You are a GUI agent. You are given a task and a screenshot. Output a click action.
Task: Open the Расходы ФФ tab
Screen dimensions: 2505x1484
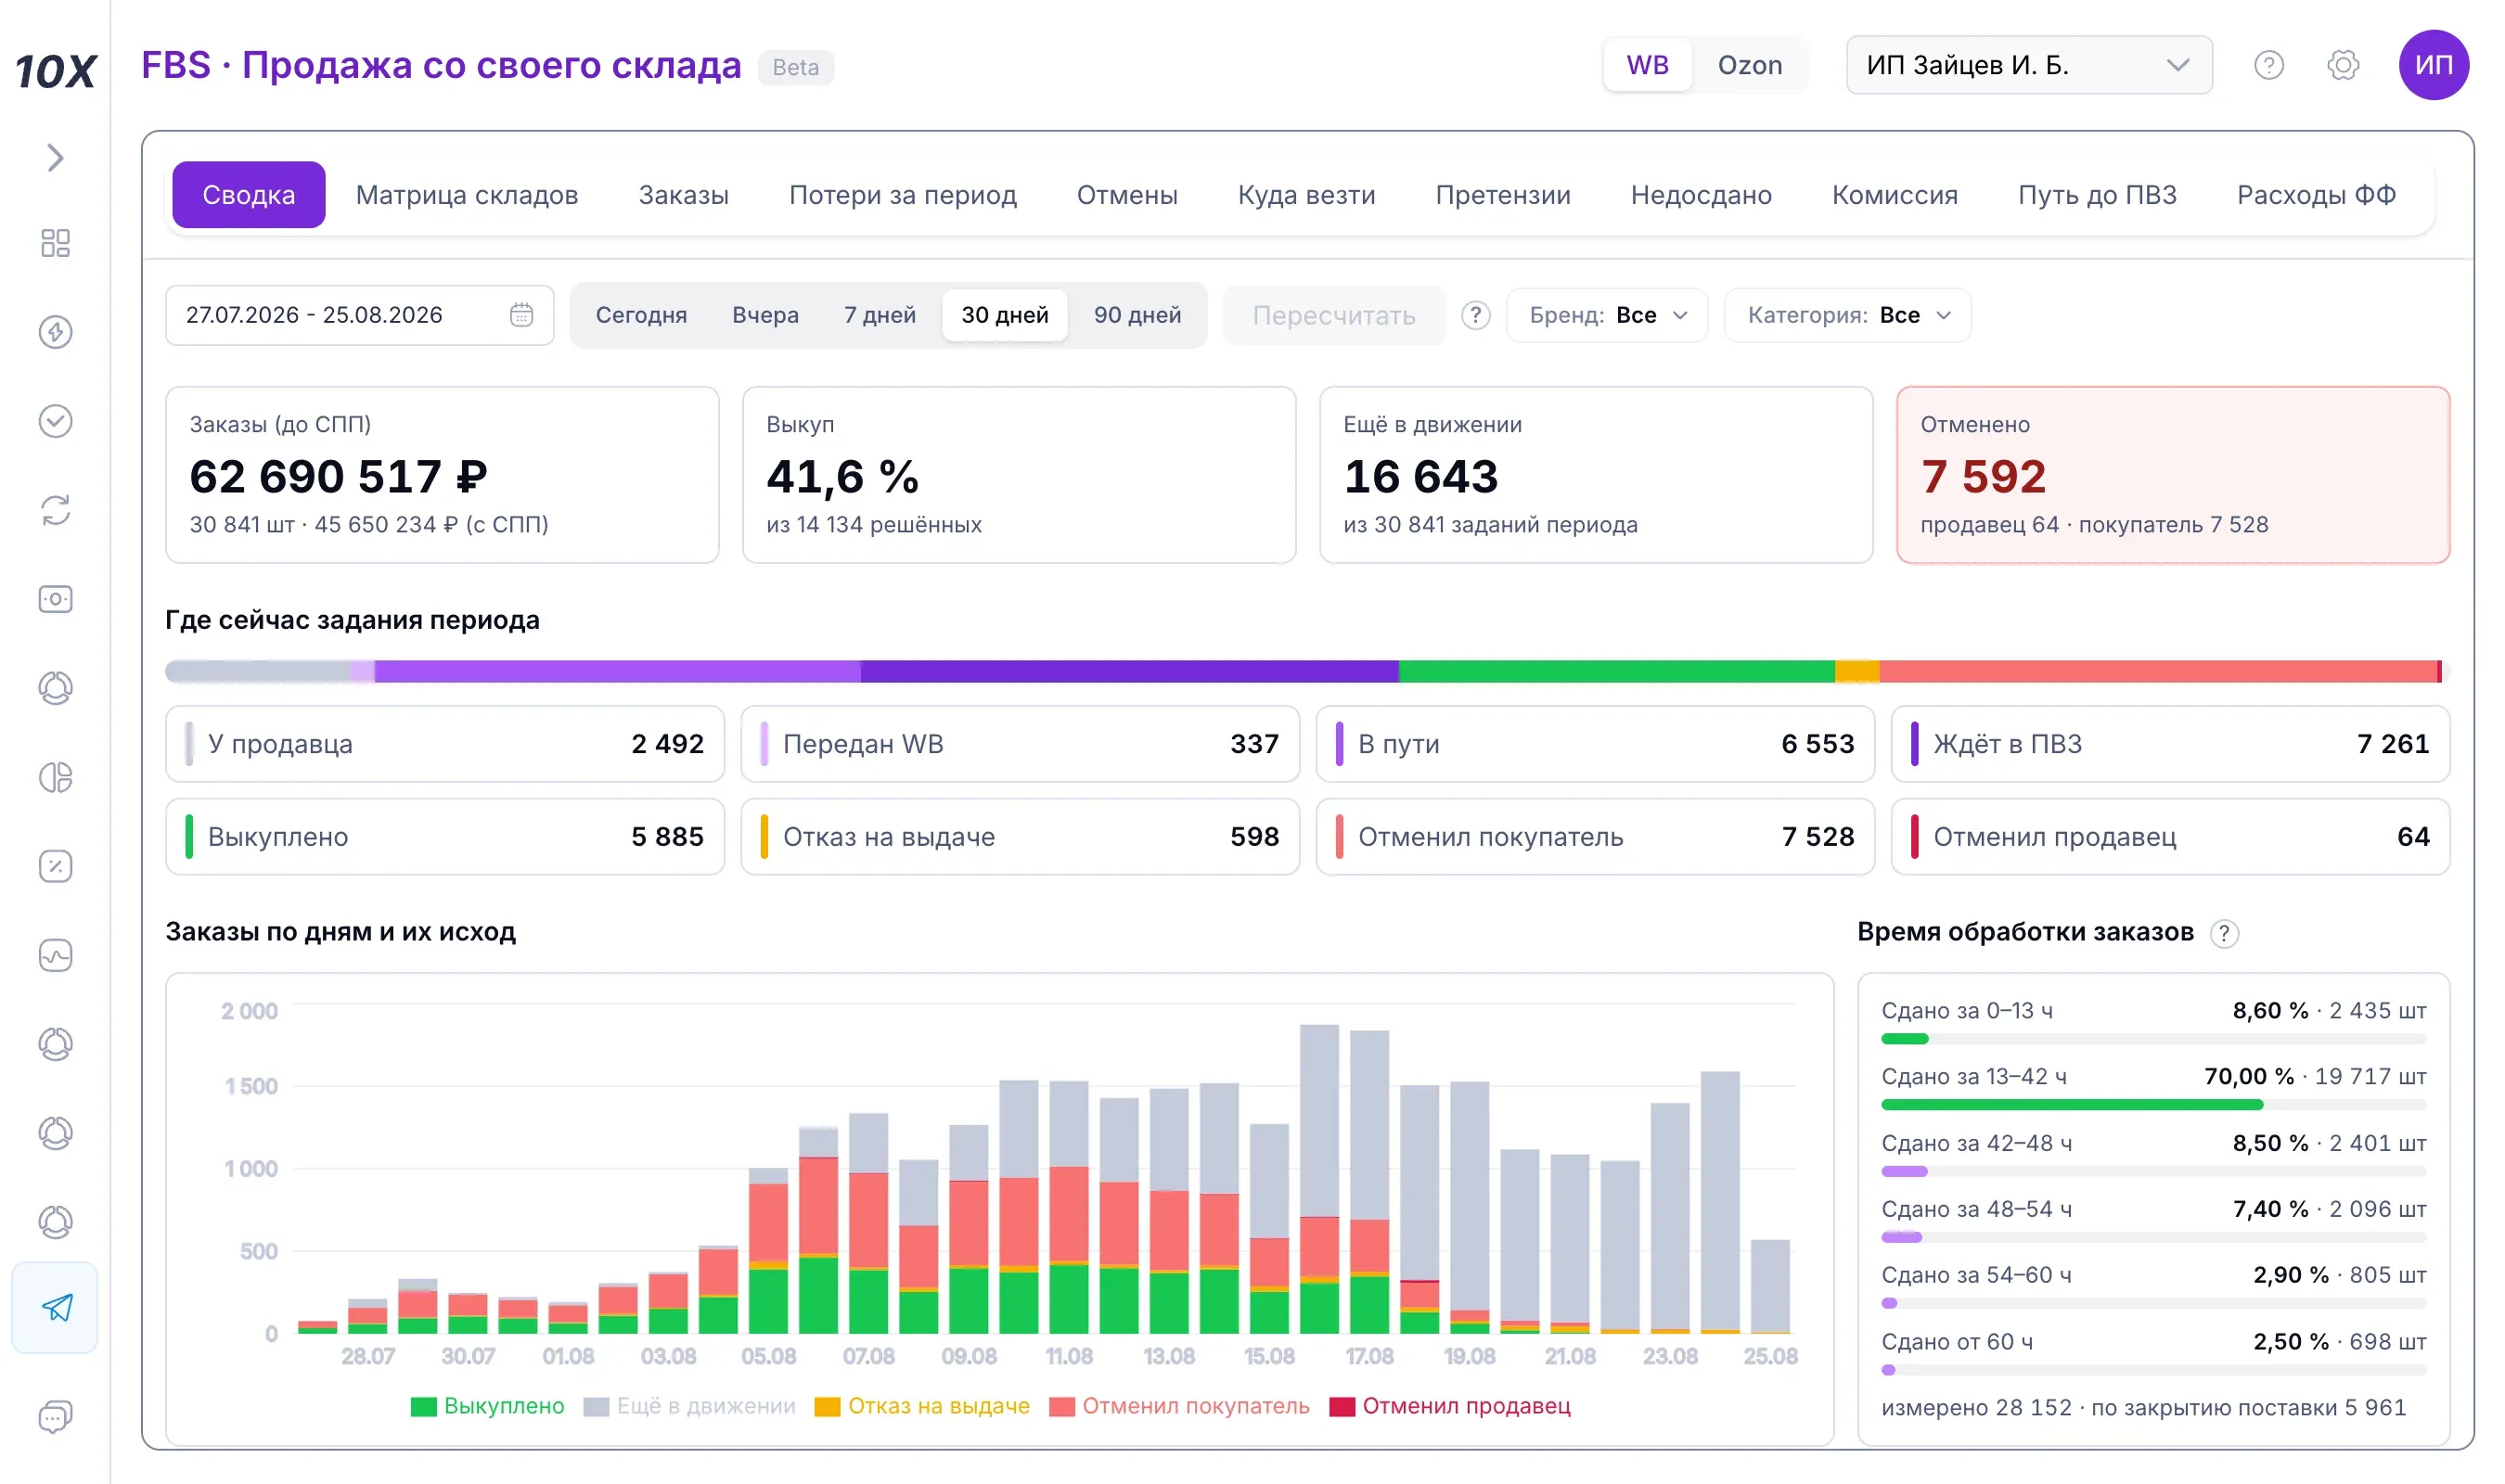2316,195
